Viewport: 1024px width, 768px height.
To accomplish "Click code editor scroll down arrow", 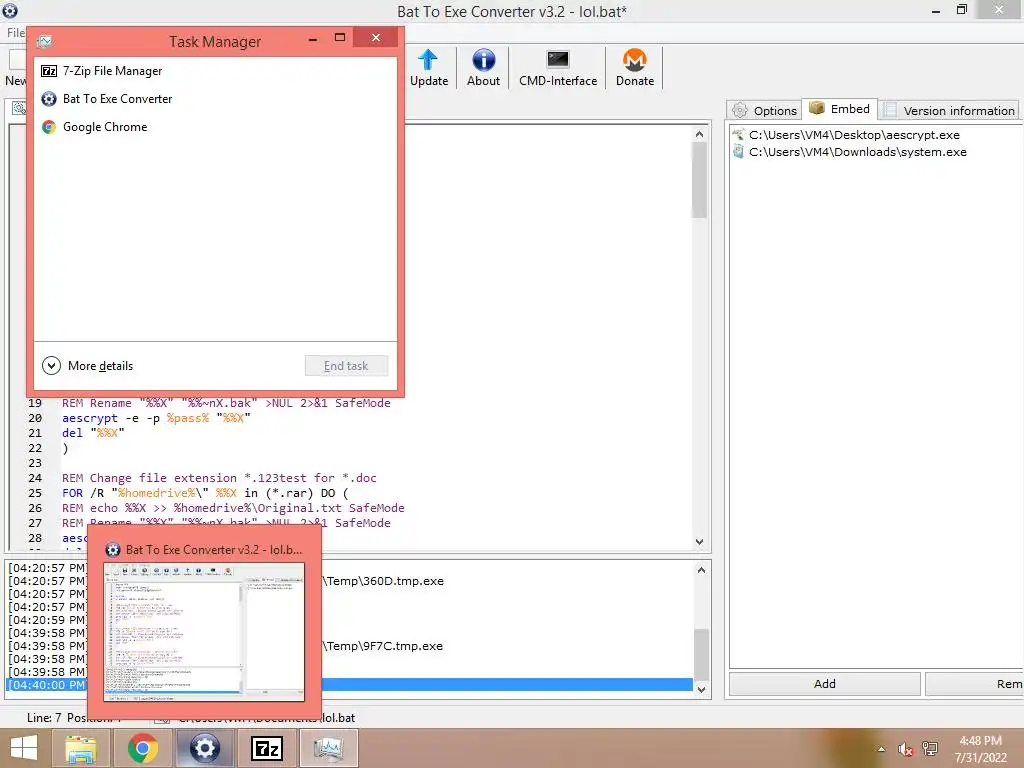I will pos(699,541).
